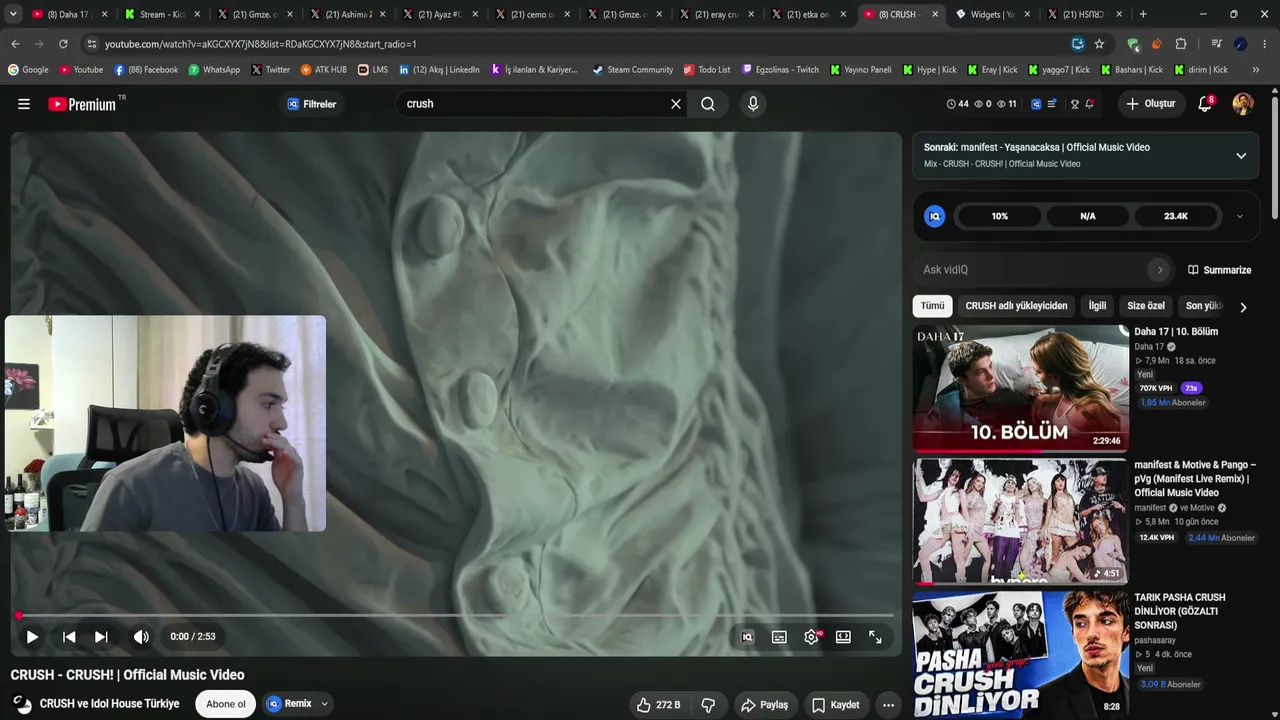Go back to the previous page

(15, 44)
